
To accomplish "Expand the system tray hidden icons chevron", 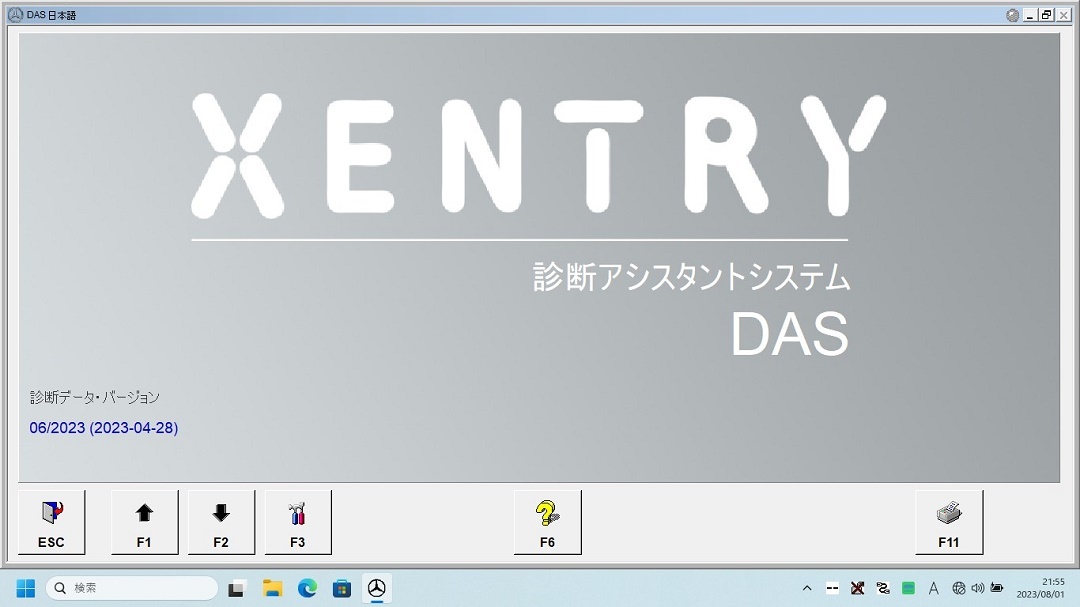I will (807, 588).
